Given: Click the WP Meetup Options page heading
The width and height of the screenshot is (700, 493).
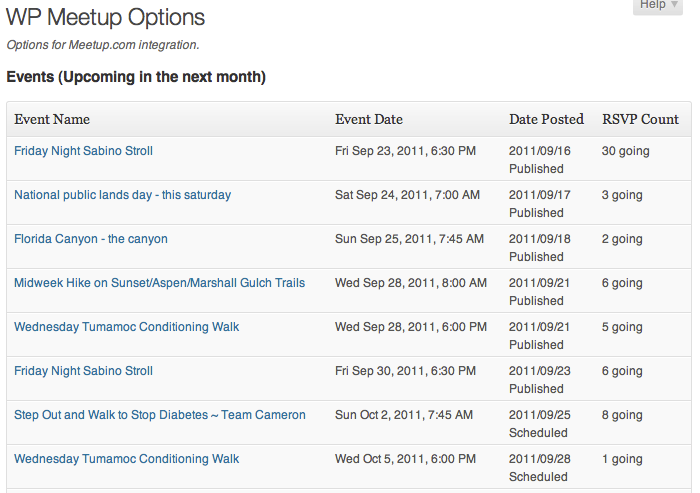Looking at the screenshot, I should pos(105,17).
